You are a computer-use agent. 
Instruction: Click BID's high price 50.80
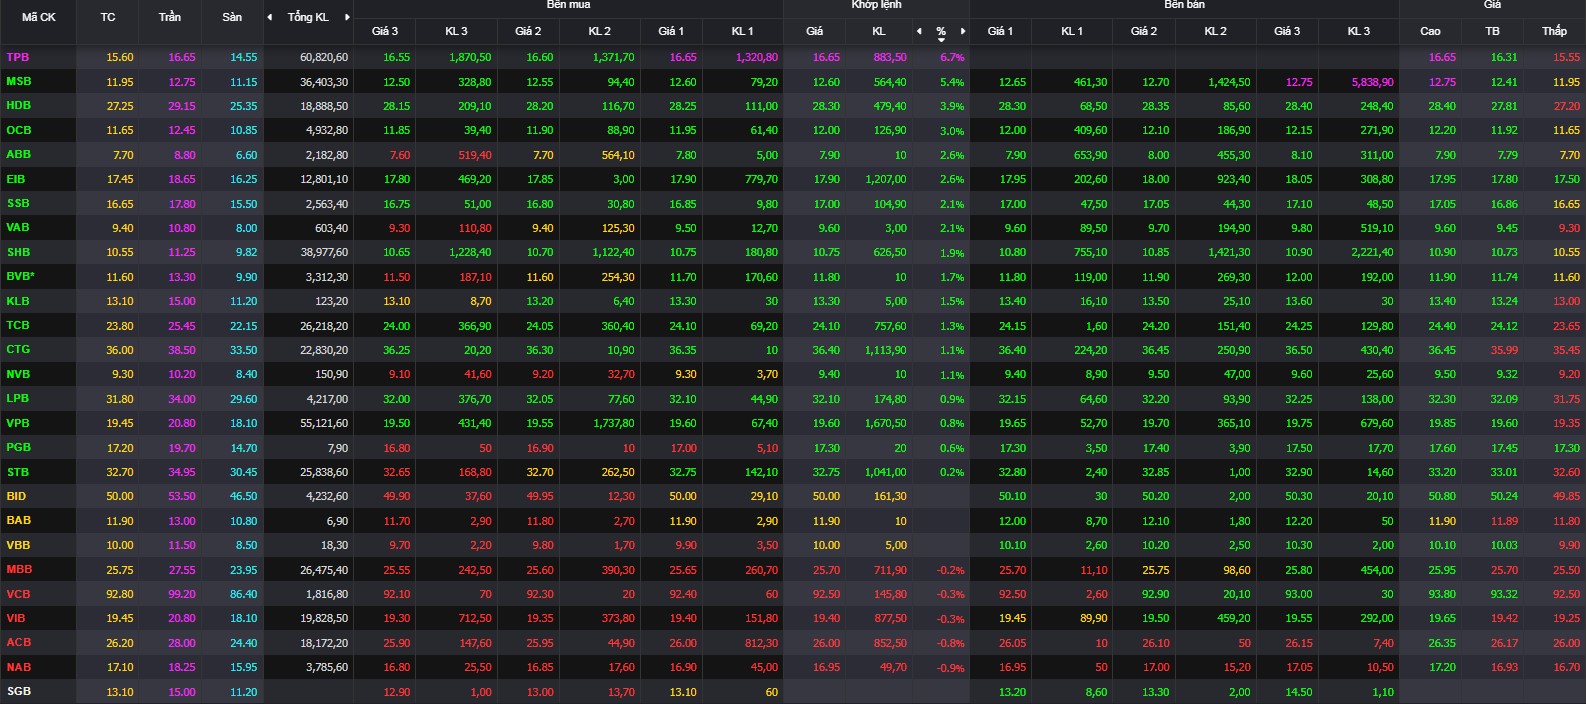tap(1442, 497)
